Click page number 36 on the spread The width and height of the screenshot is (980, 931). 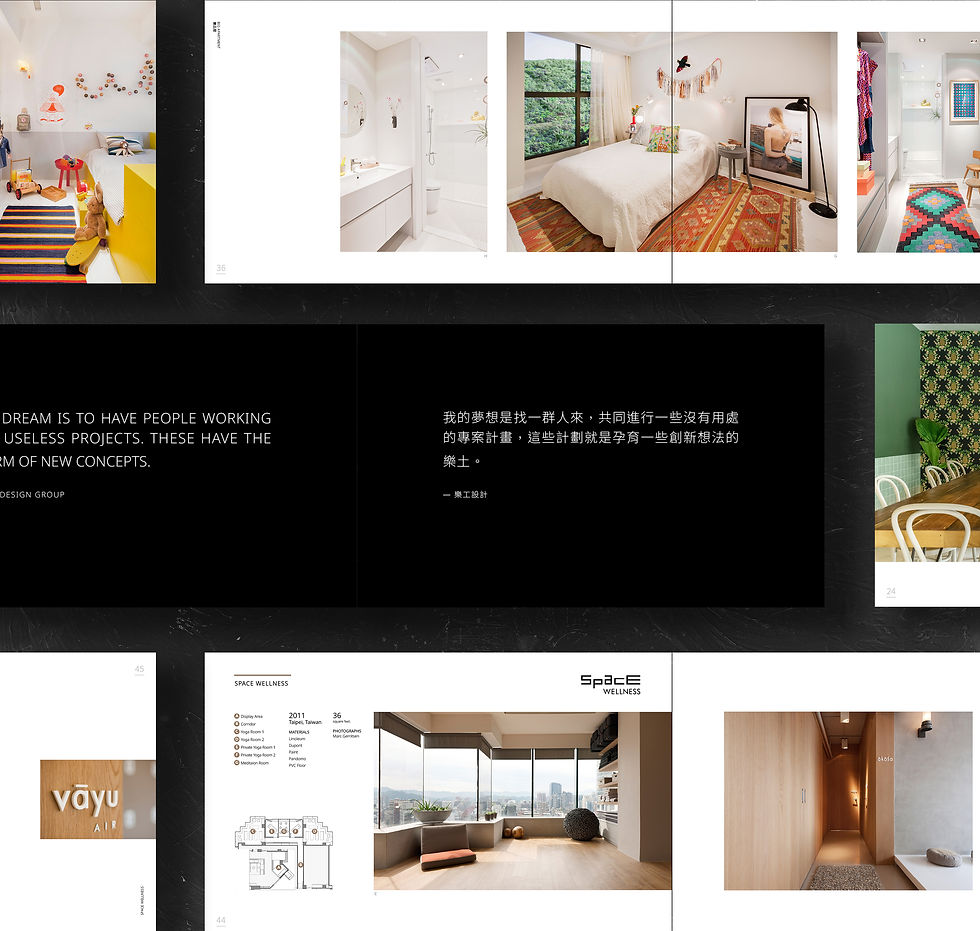pos(221,268)
